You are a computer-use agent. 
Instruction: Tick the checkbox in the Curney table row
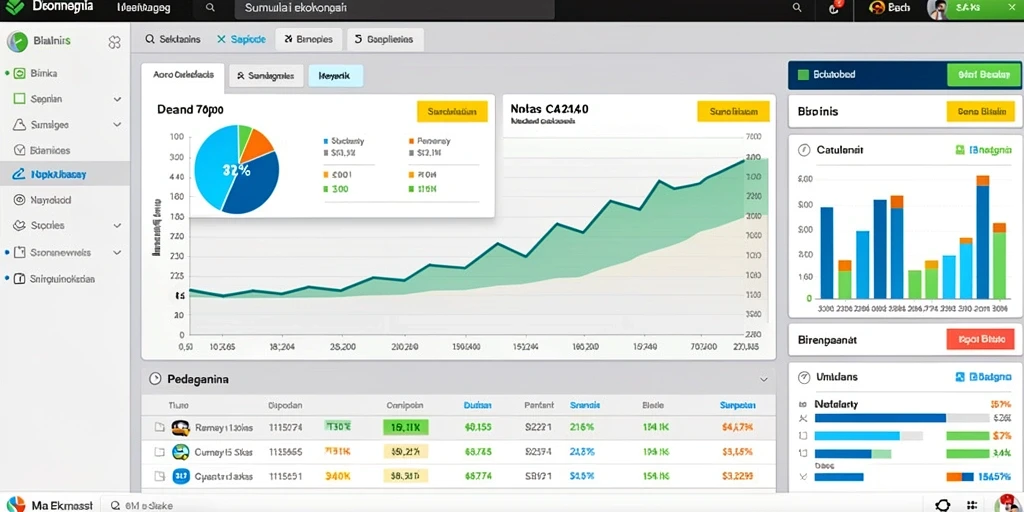tap(159, 452)
